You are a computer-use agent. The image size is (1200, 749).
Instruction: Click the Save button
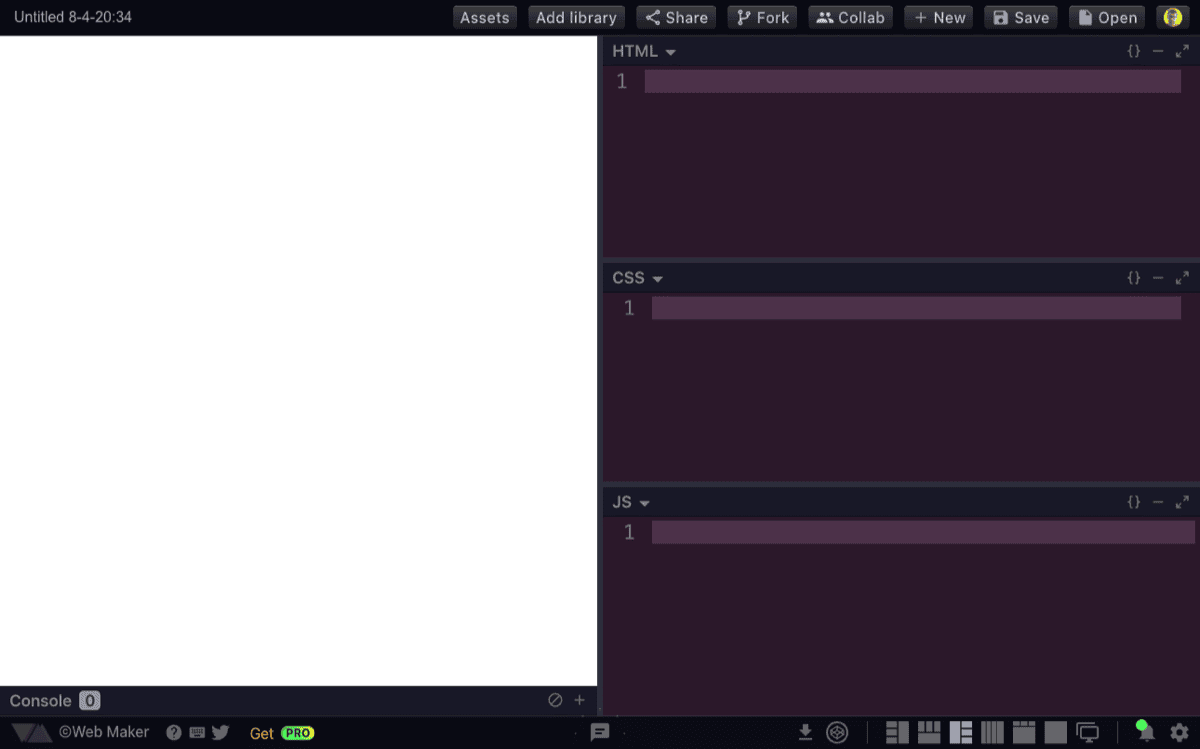tap(1020, 17)
